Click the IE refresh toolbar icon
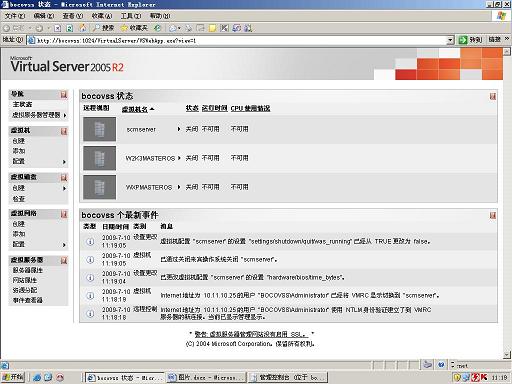Image resolution: width=512 pixels, height=384 pixels. pyautogui.click(x=70, y=28)
